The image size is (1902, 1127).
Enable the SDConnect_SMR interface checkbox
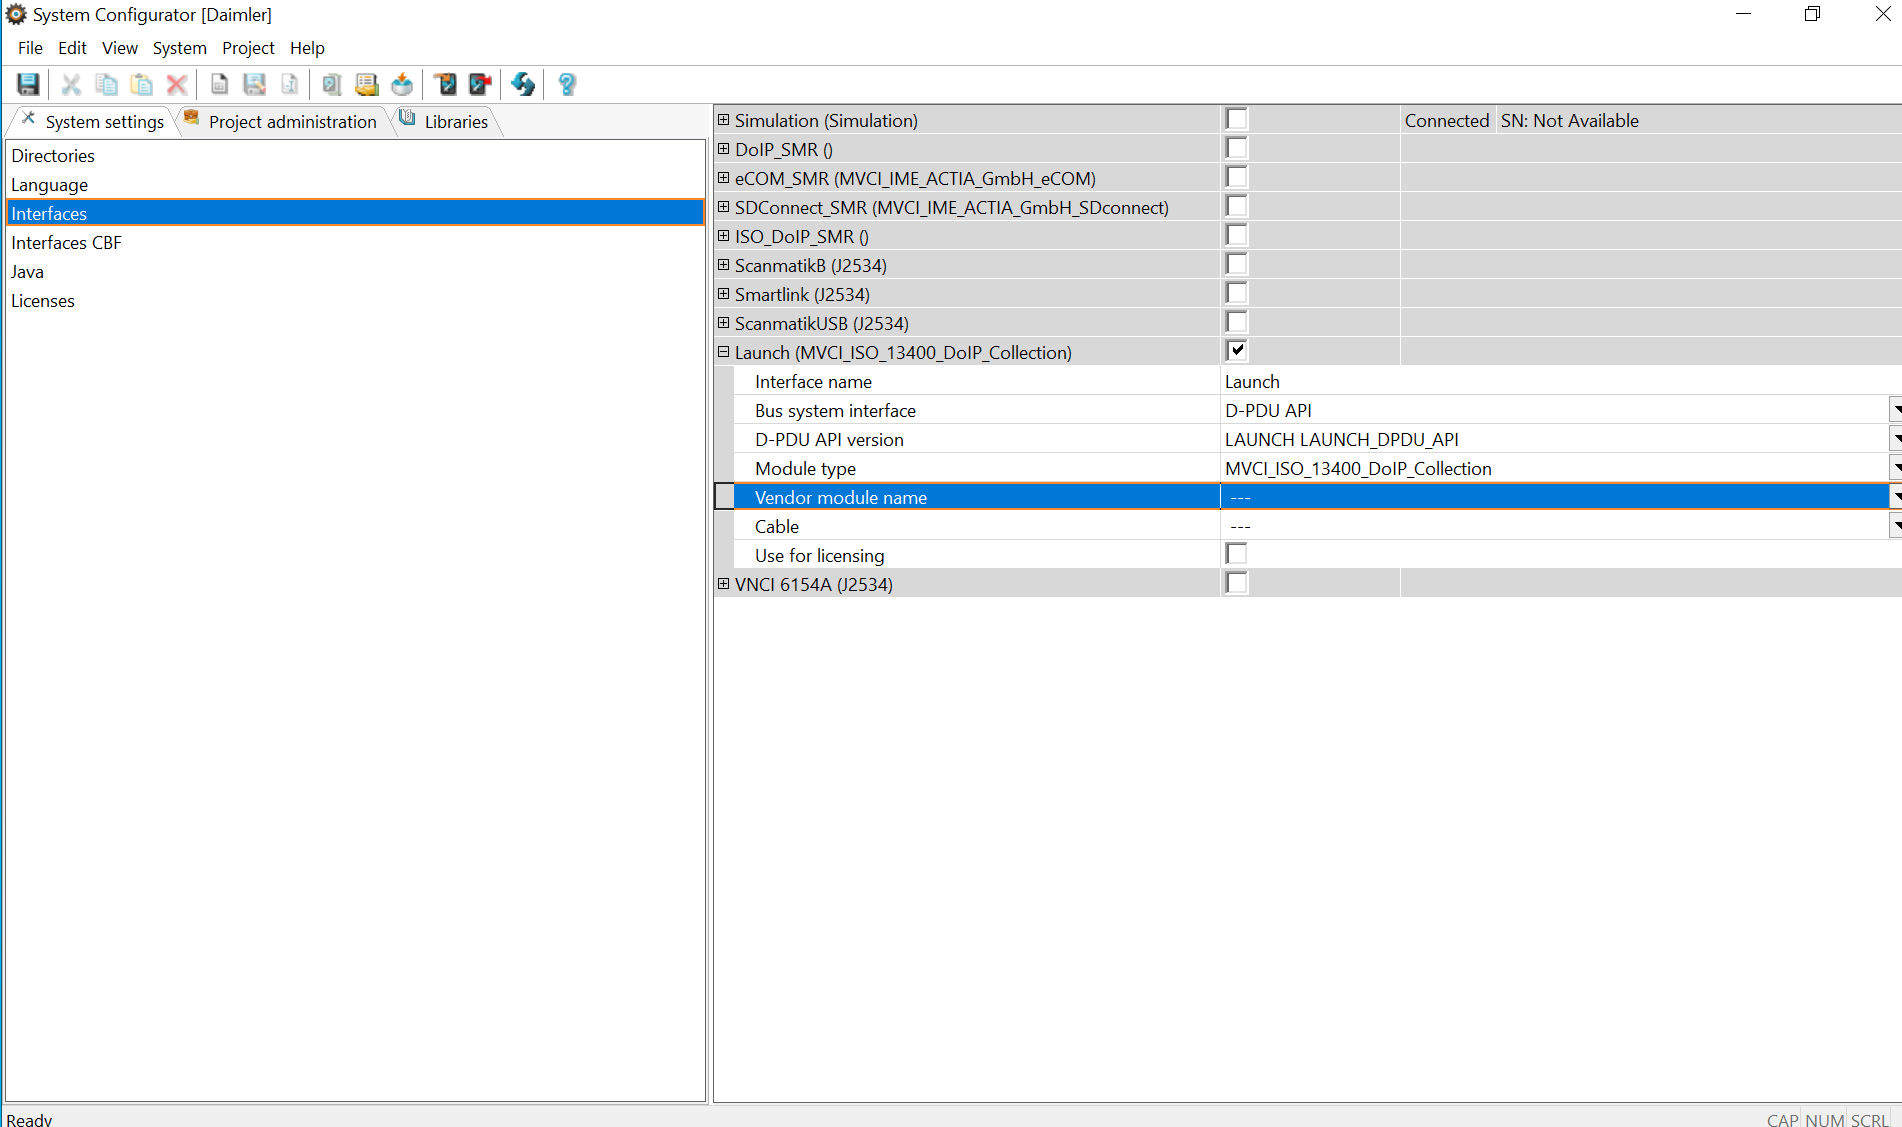(1237, 206)
